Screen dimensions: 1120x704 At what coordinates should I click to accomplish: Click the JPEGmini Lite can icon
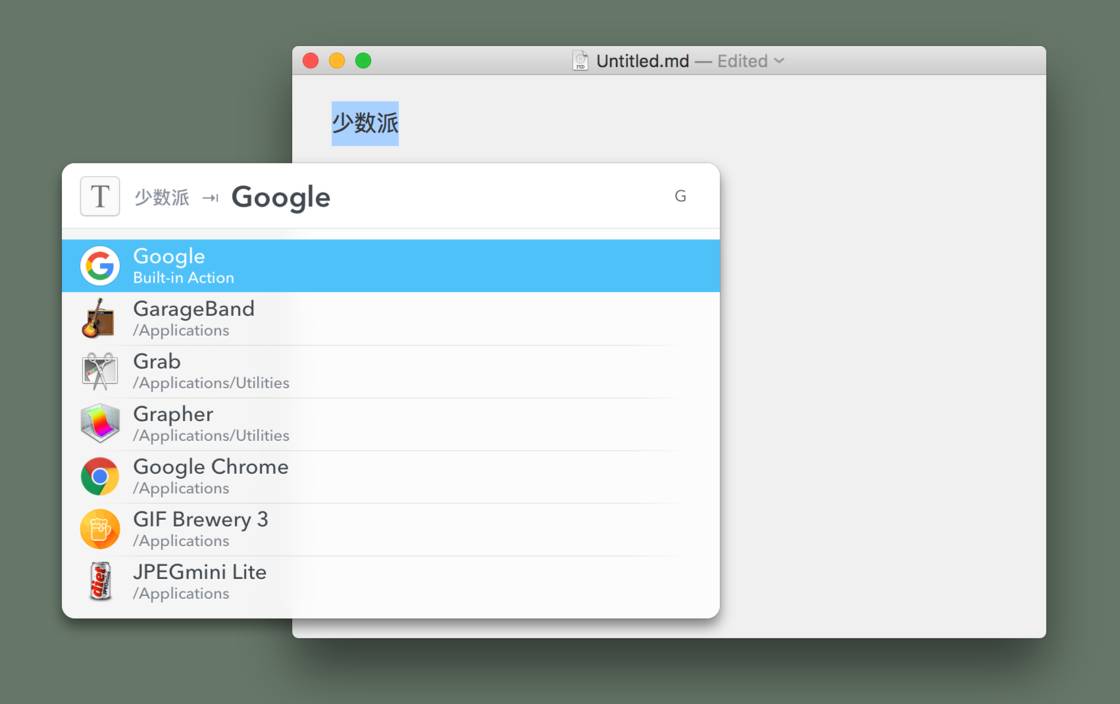tap(100, 581)
